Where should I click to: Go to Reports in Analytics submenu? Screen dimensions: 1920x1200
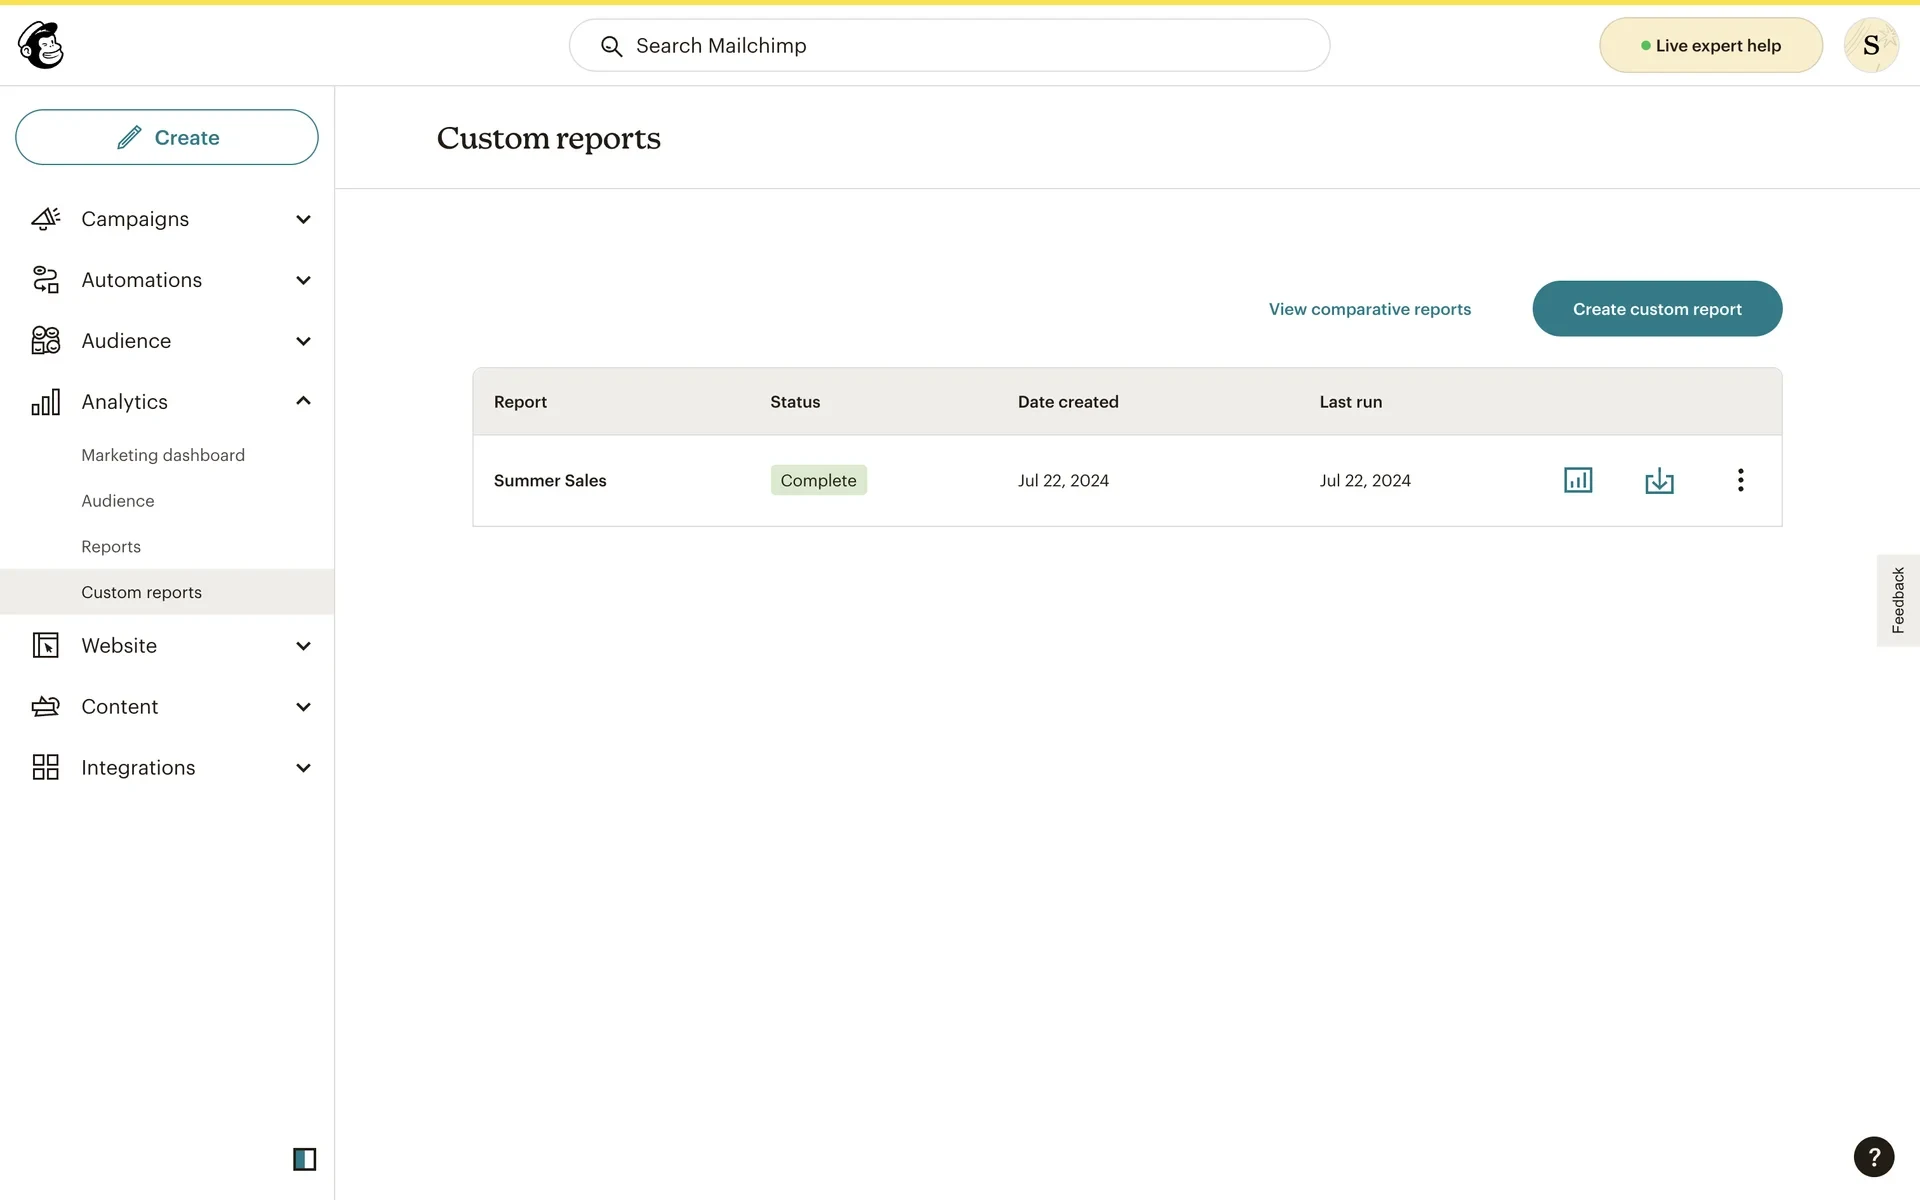click(111, 547)
